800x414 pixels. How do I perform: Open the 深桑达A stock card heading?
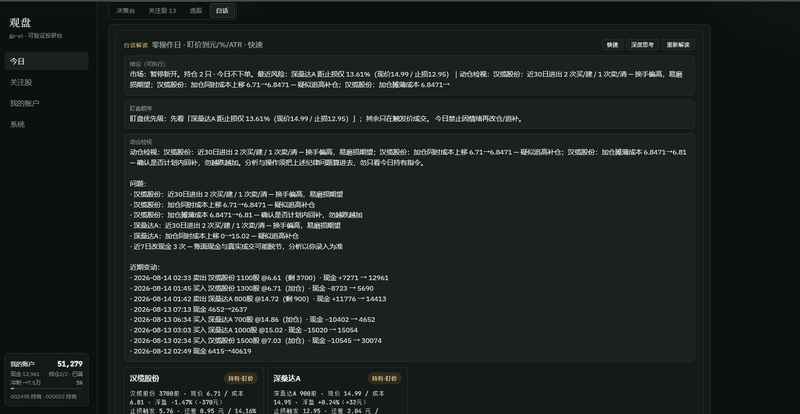287,378
